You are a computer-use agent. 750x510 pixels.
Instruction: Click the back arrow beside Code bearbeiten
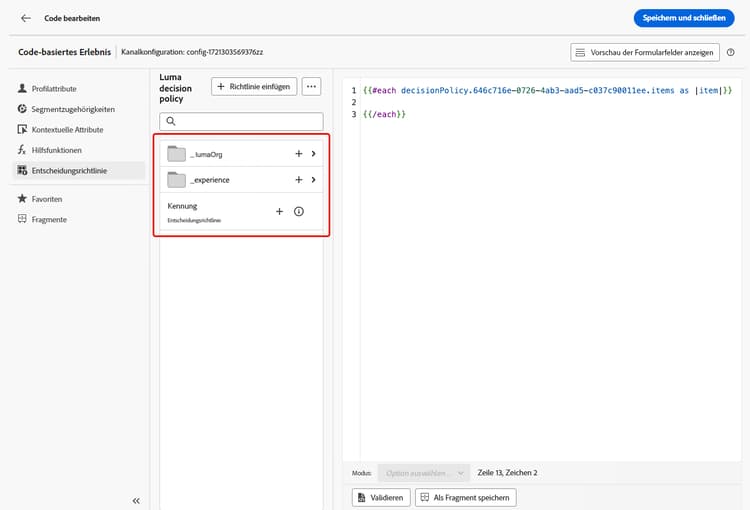tap(26, 18)
